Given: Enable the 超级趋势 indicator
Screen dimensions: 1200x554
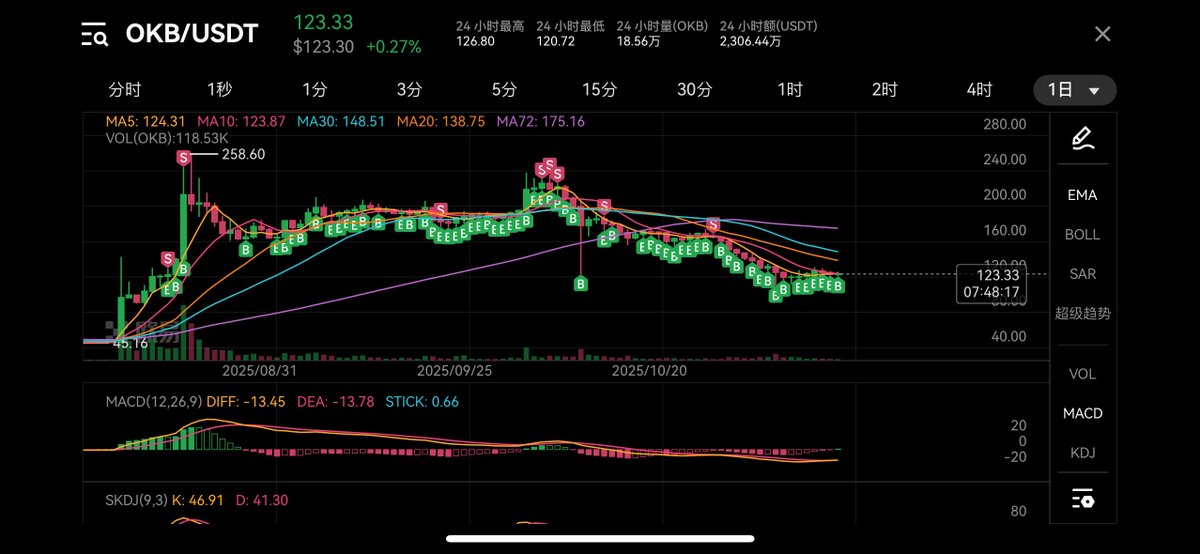Looking at the screenshot, I should pos(1082,313).
